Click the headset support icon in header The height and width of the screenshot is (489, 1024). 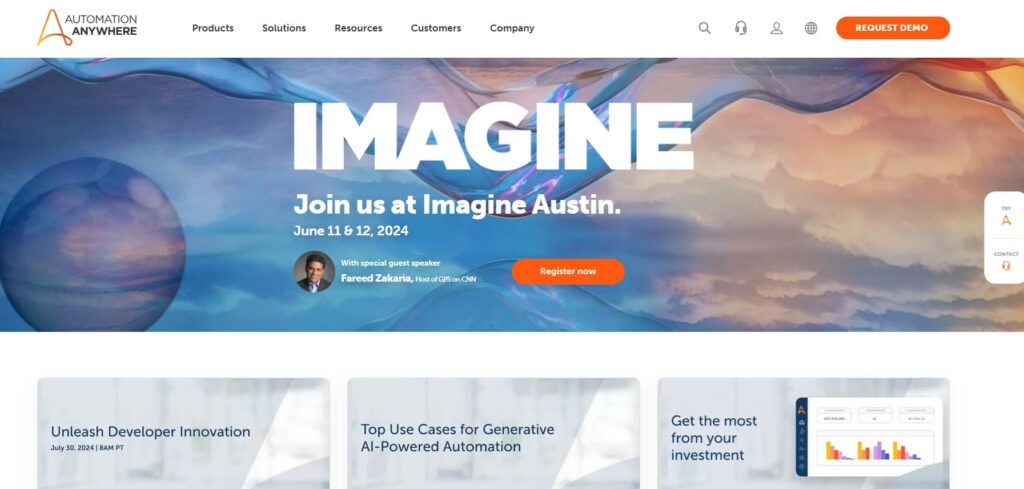[741, 28]
